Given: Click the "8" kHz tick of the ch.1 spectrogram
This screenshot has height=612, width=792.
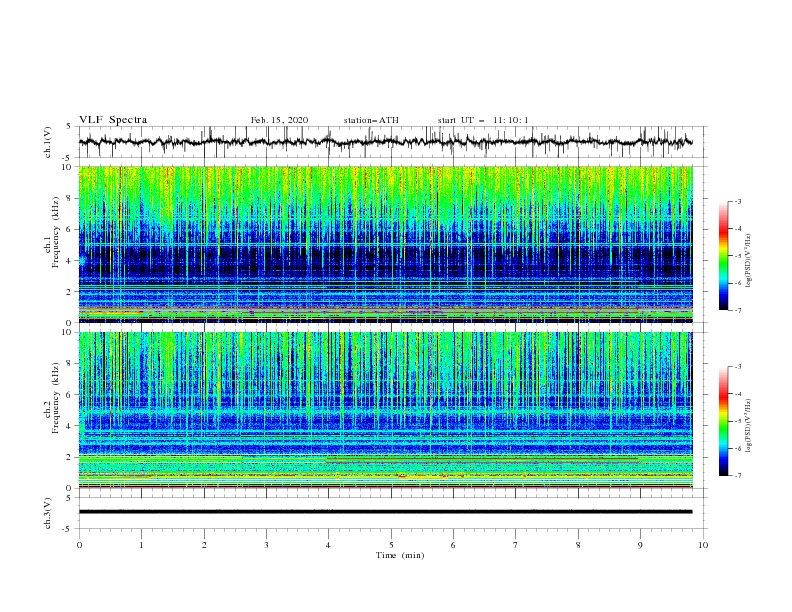Looking at the screenshot, I should point(71,198).
